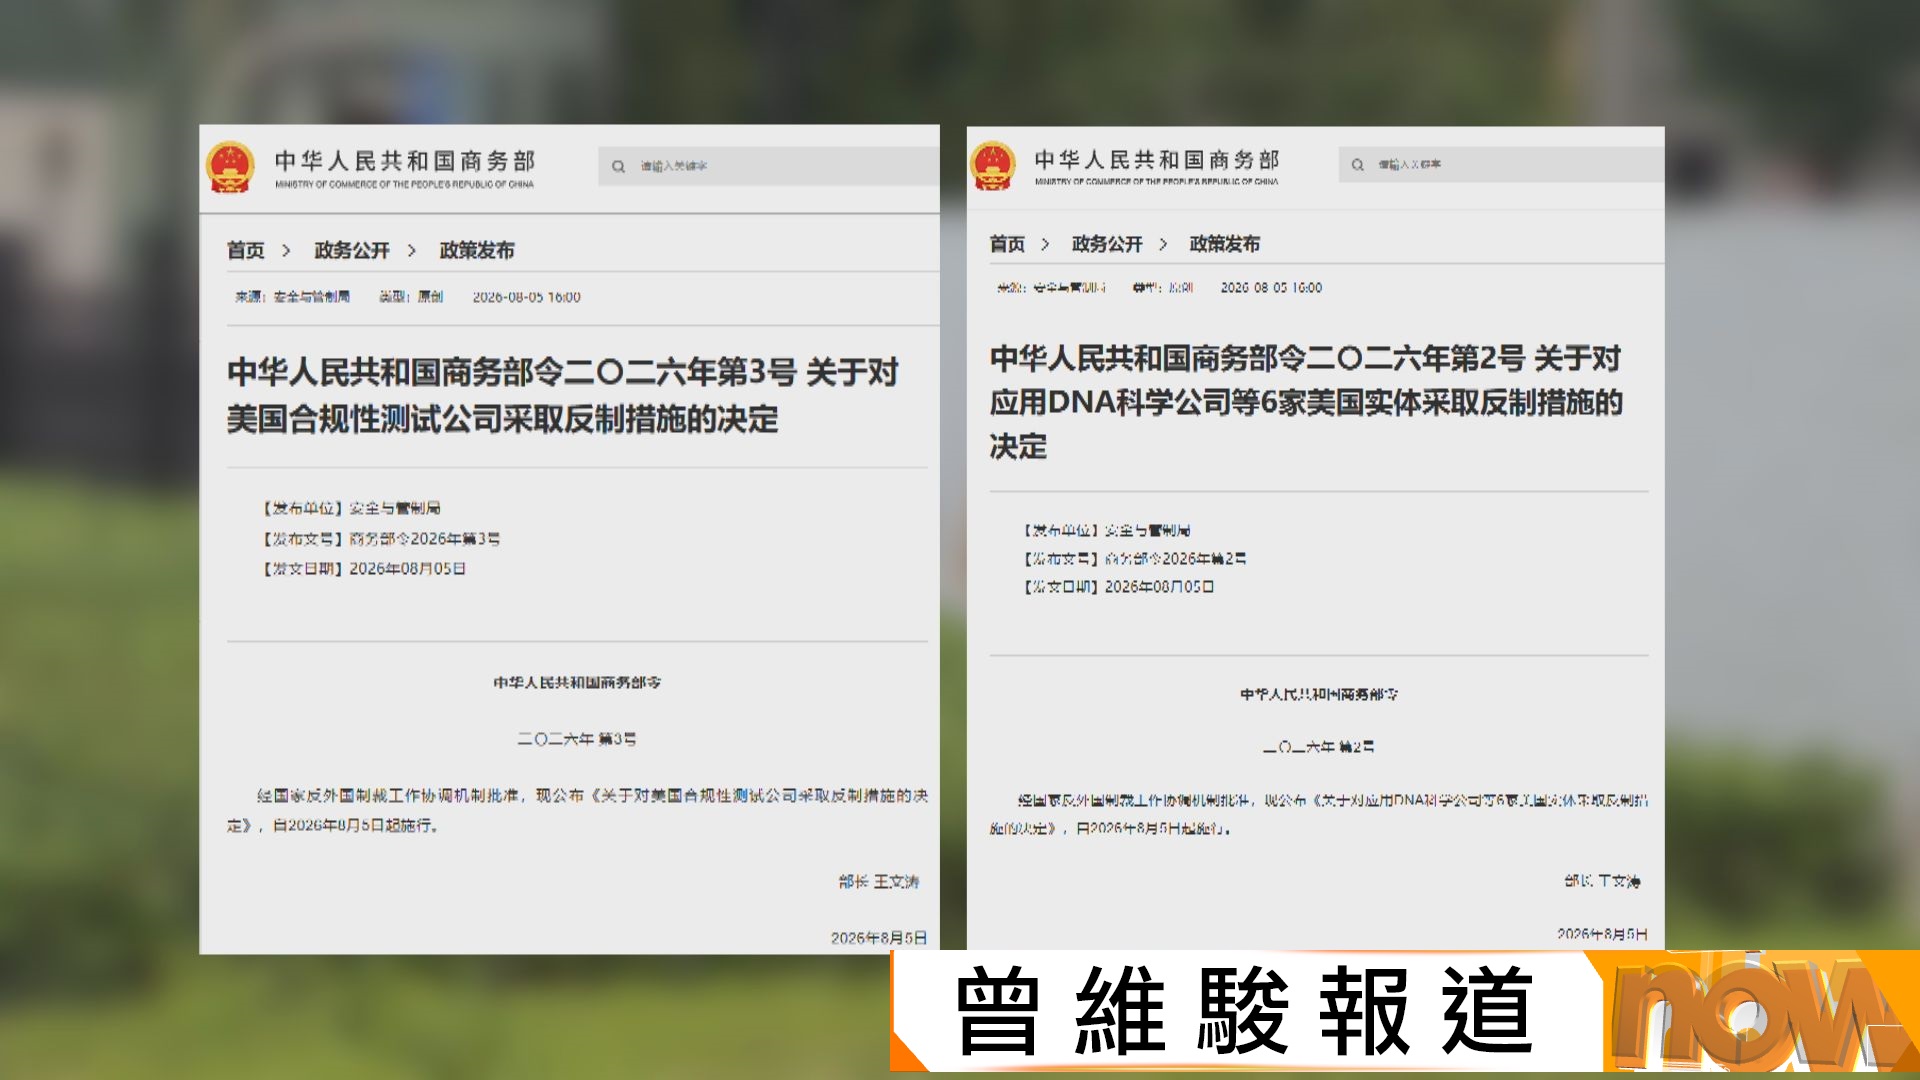Viewport: 1920px width, 1080px height.
Task: Focus the left page's search keyword field
Action: (768, 166)
